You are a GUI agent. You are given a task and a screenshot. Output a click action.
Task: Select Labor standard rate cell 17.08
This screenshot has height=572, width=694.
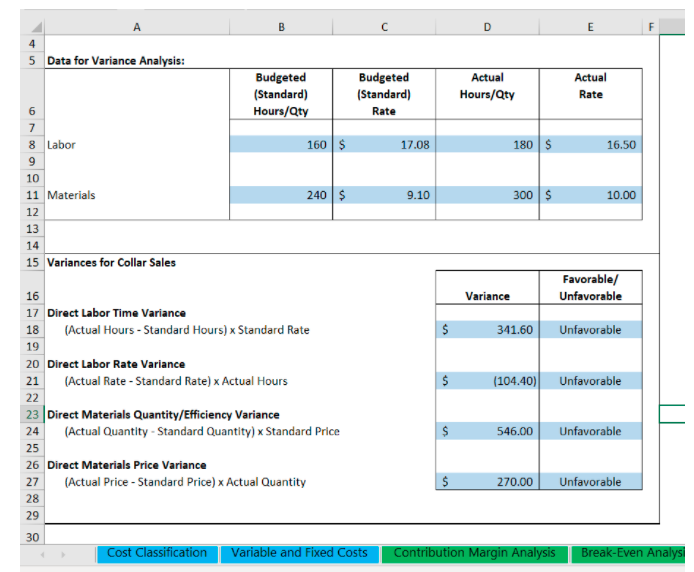point(384,145)
